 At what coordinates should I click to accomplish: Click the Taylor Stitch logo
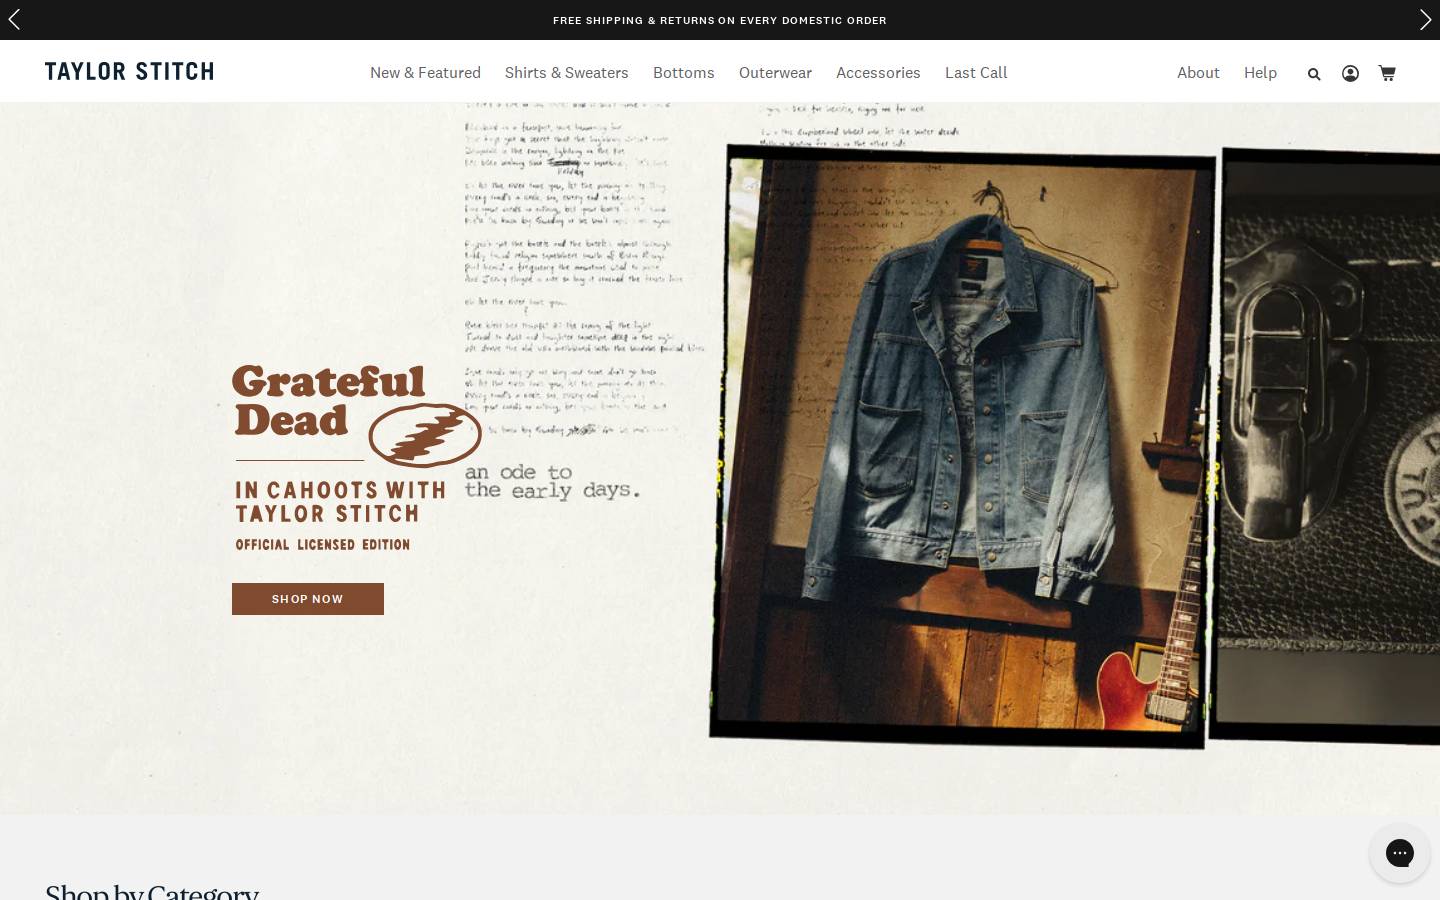tap(129, 71)
